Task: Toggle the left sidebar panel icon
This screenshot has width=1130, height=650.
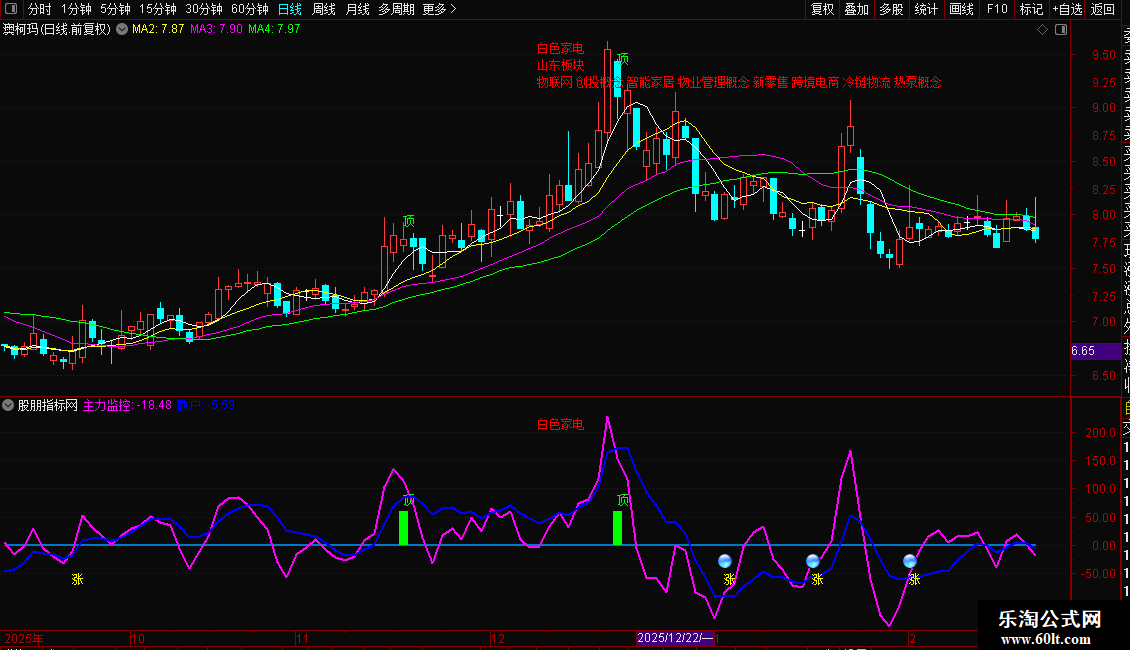Action: tap(11, 9)
